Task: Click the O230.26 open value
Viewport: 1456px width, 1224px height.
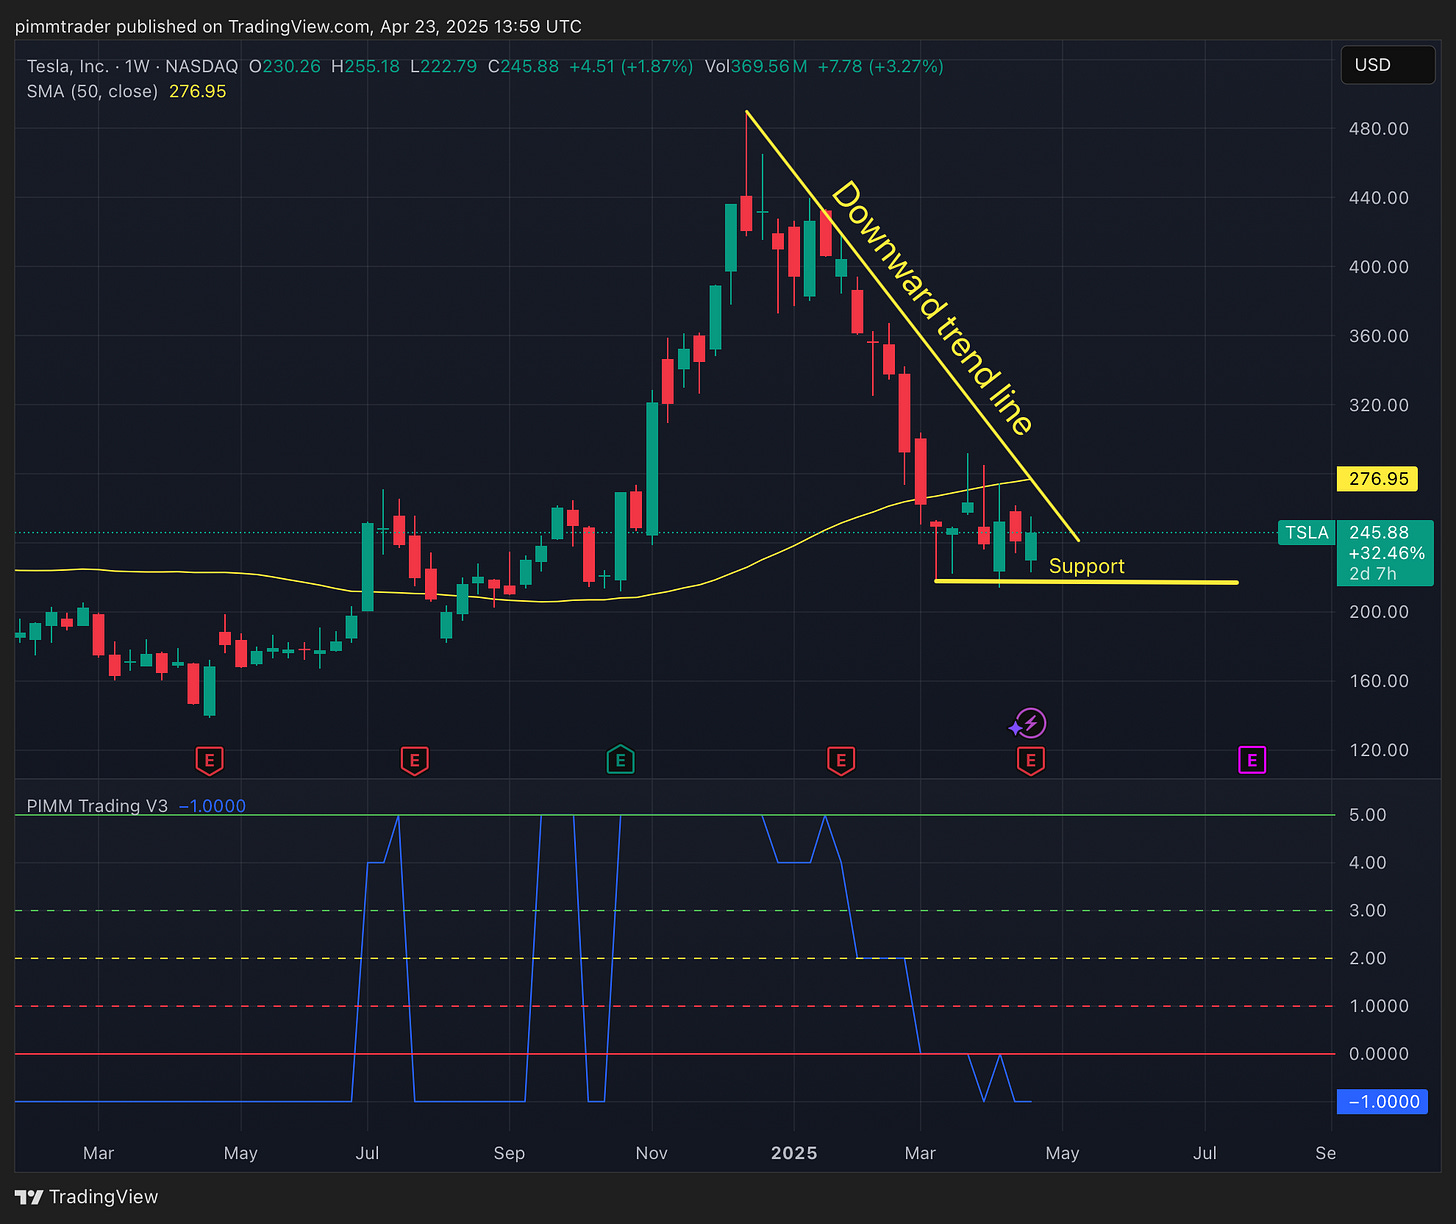Action: (x=285, y=66)
